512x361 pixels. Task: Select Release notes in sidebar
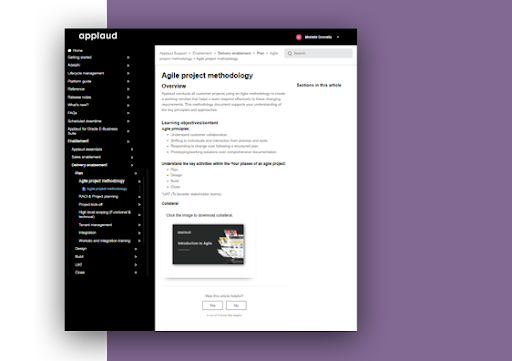(x=79, y=97)
